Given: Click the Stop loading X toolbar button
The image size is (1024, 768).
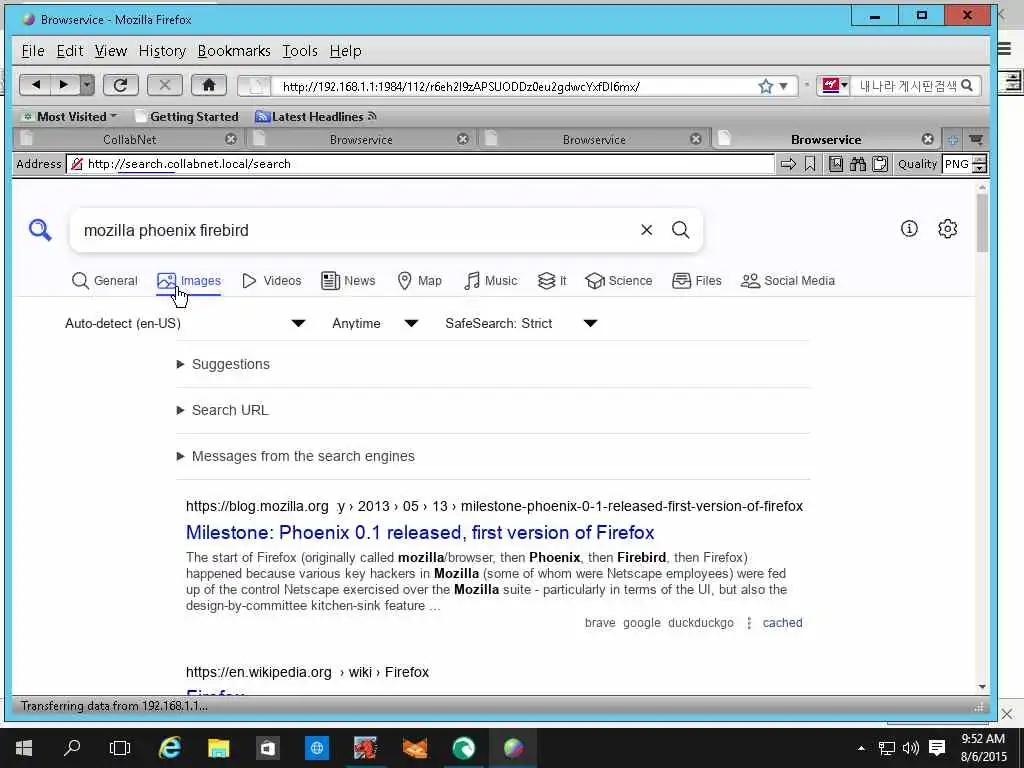Looking at the screenshot, I should tap(165, 85).
